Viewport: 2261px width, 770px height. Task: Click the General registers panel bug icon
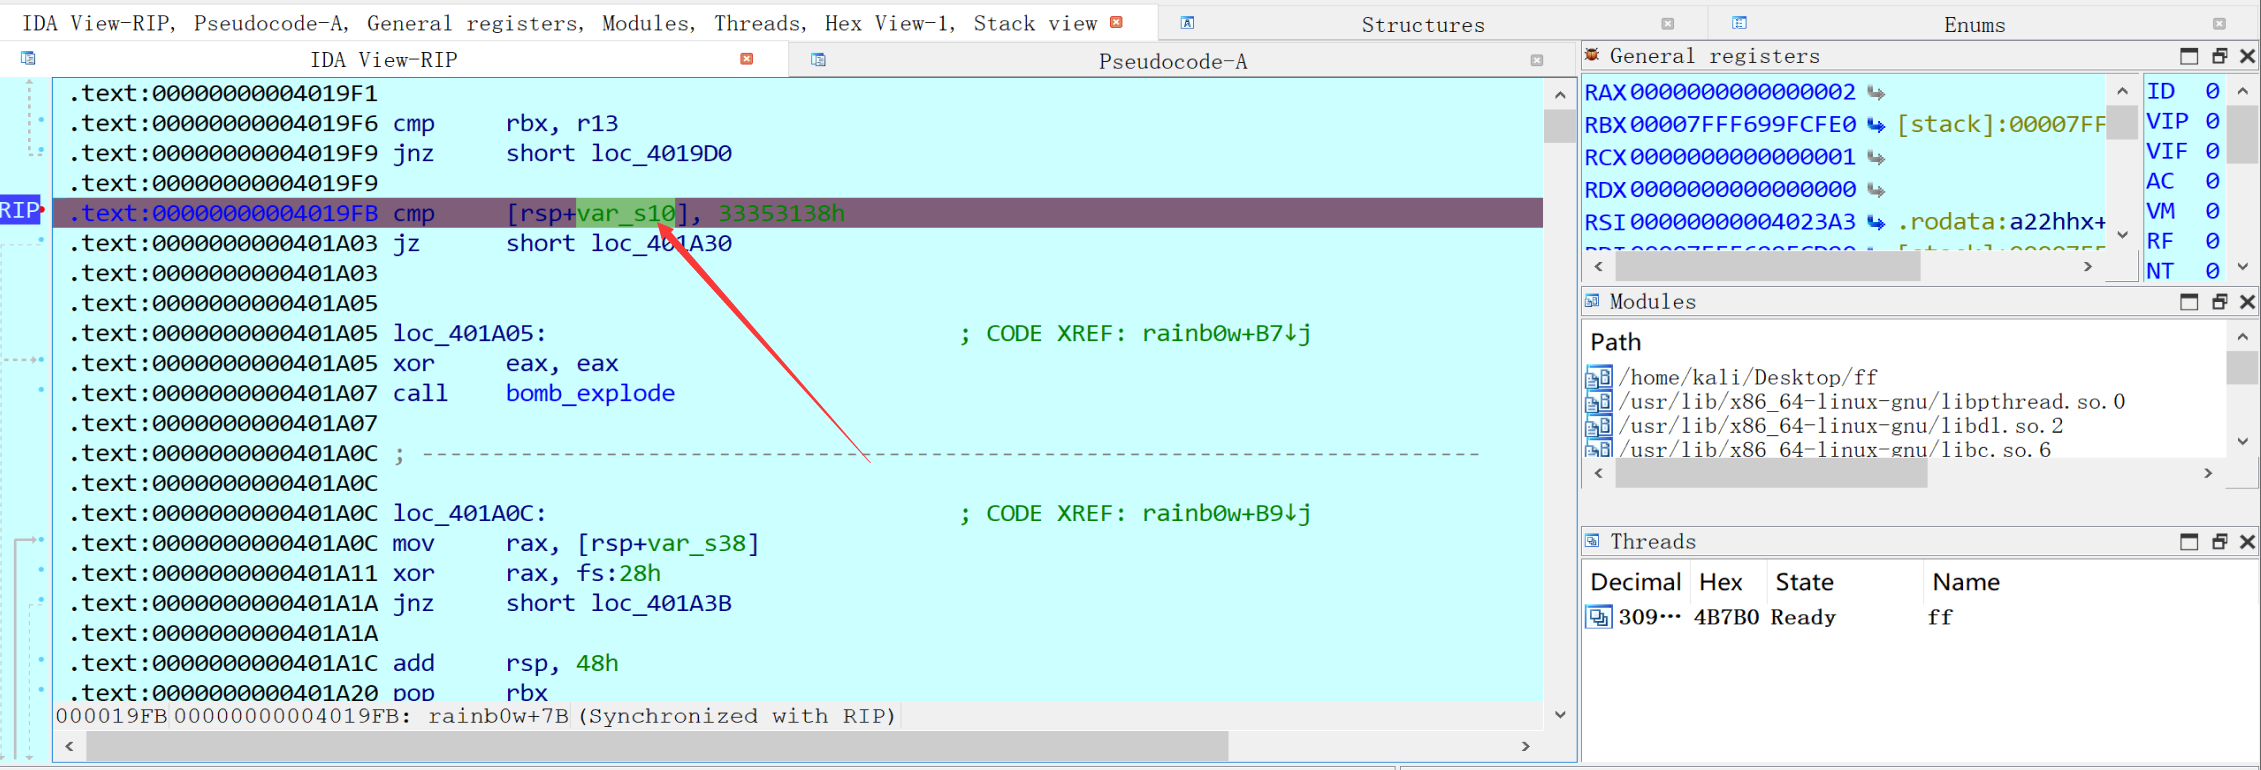coord(1592,55)
